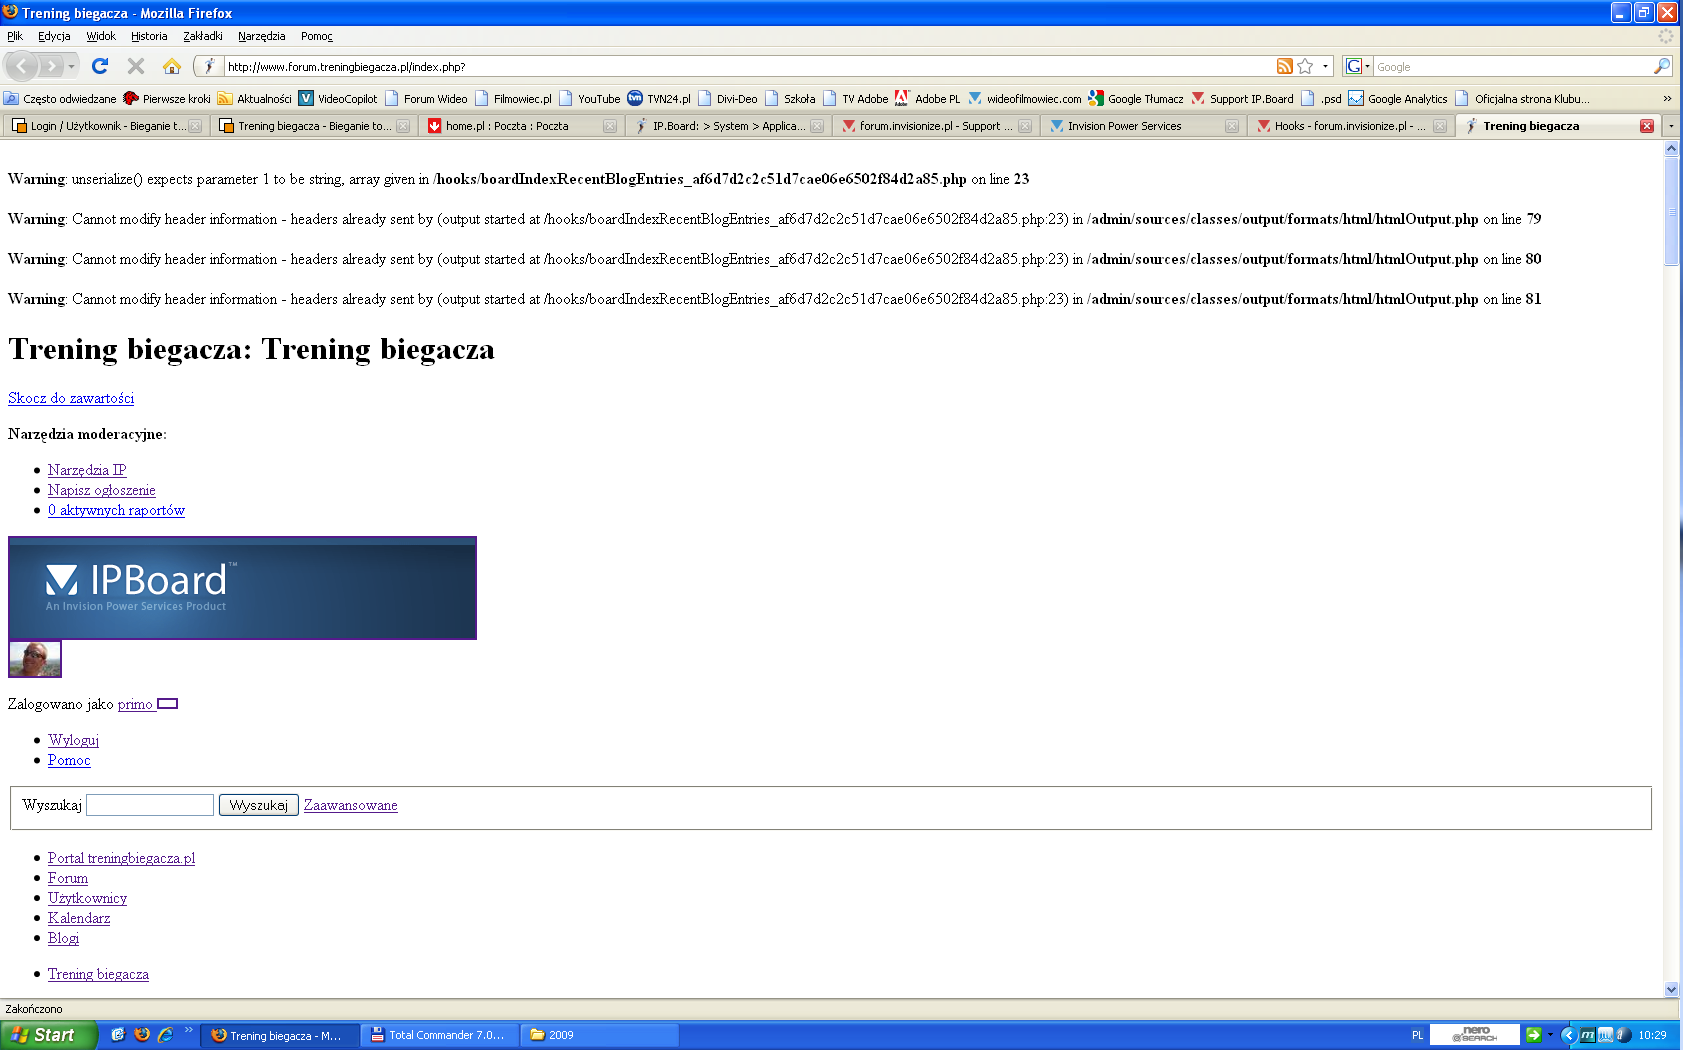Screen dimensions: 1683x1050
Task: Open the list-all-tabs dropdown
Action: [x=1671, y=126]
